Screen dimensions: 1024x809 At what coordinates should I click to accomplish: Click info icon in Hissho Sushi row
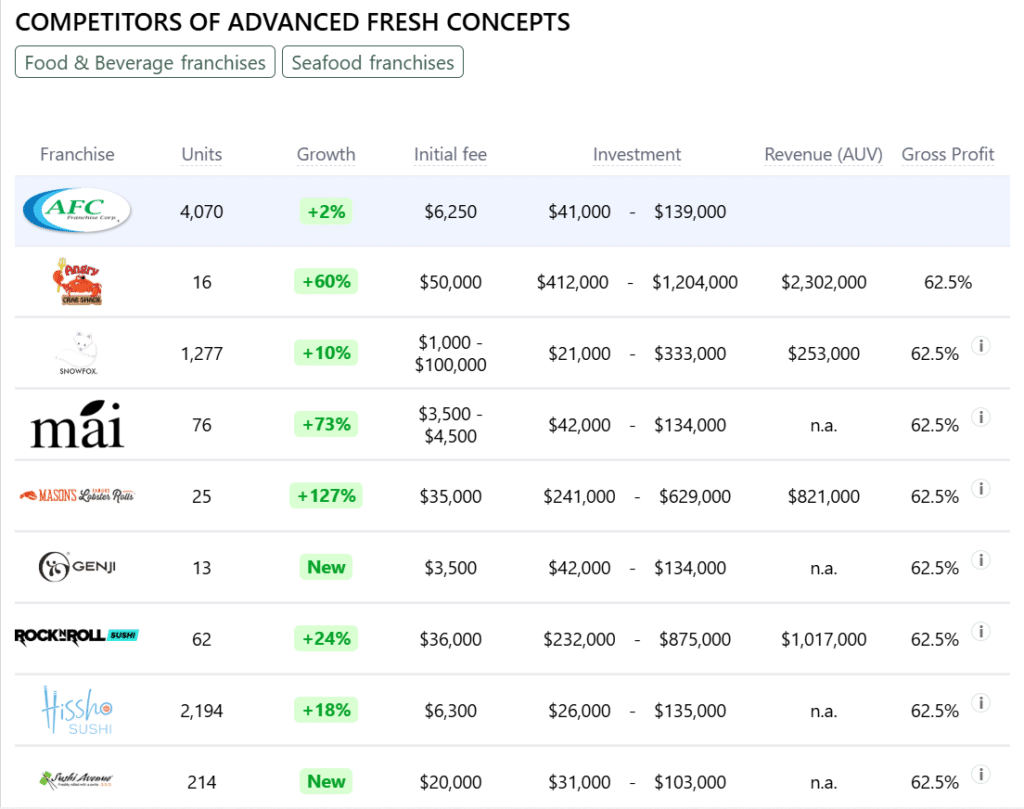coord(981,703)
